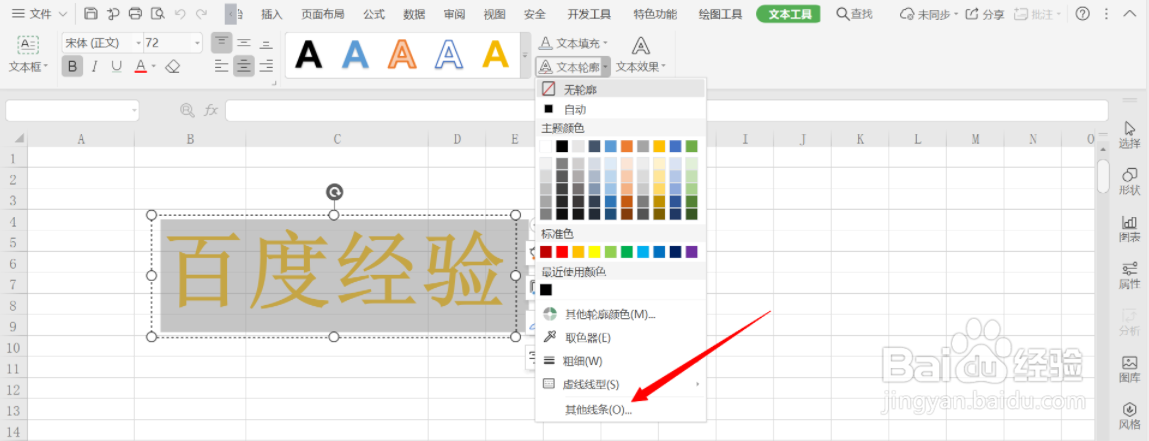Click the Undo arrow icon

tap(180, 14)
